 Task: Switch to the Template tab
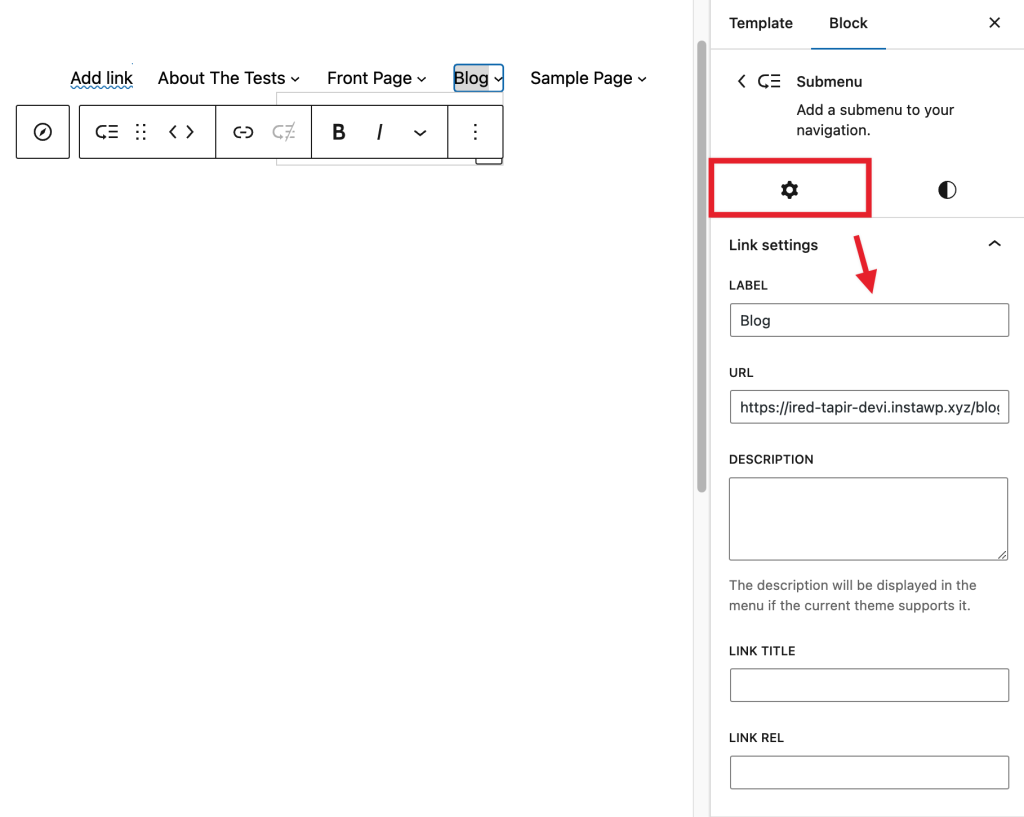761,23
